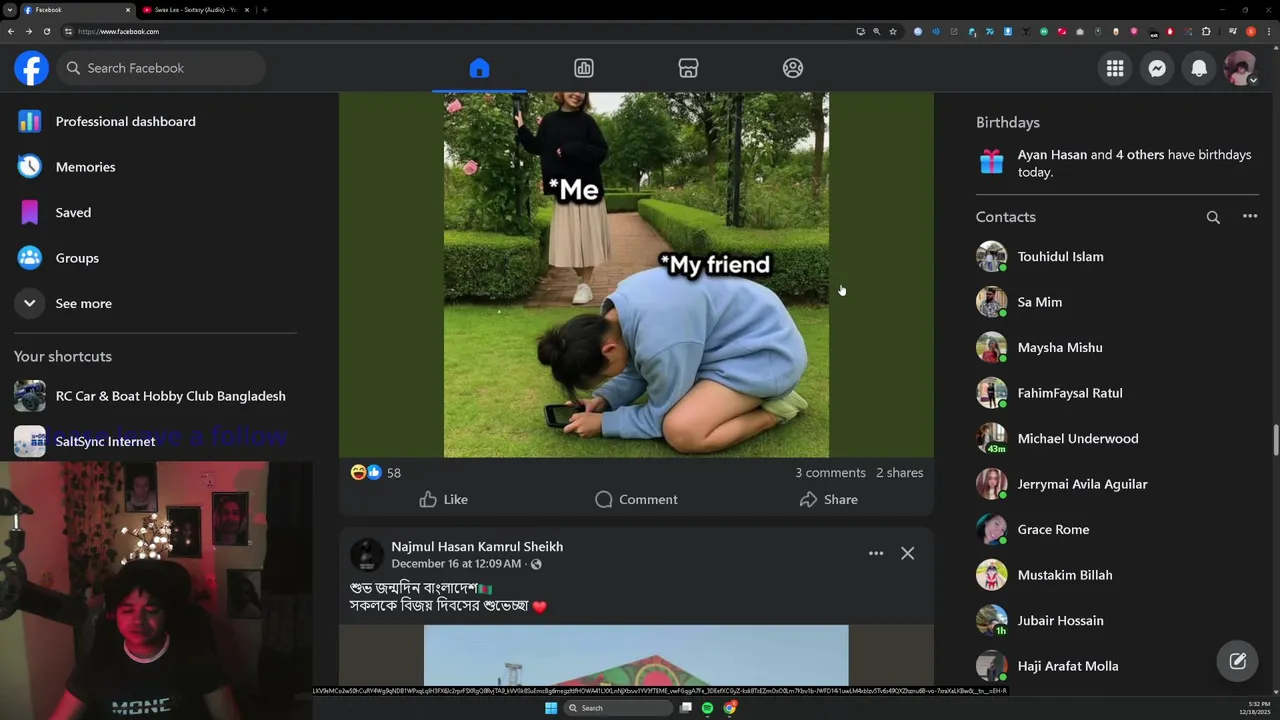Open a new browser tab
The image size is (1280, 720).
coord(264,10)
